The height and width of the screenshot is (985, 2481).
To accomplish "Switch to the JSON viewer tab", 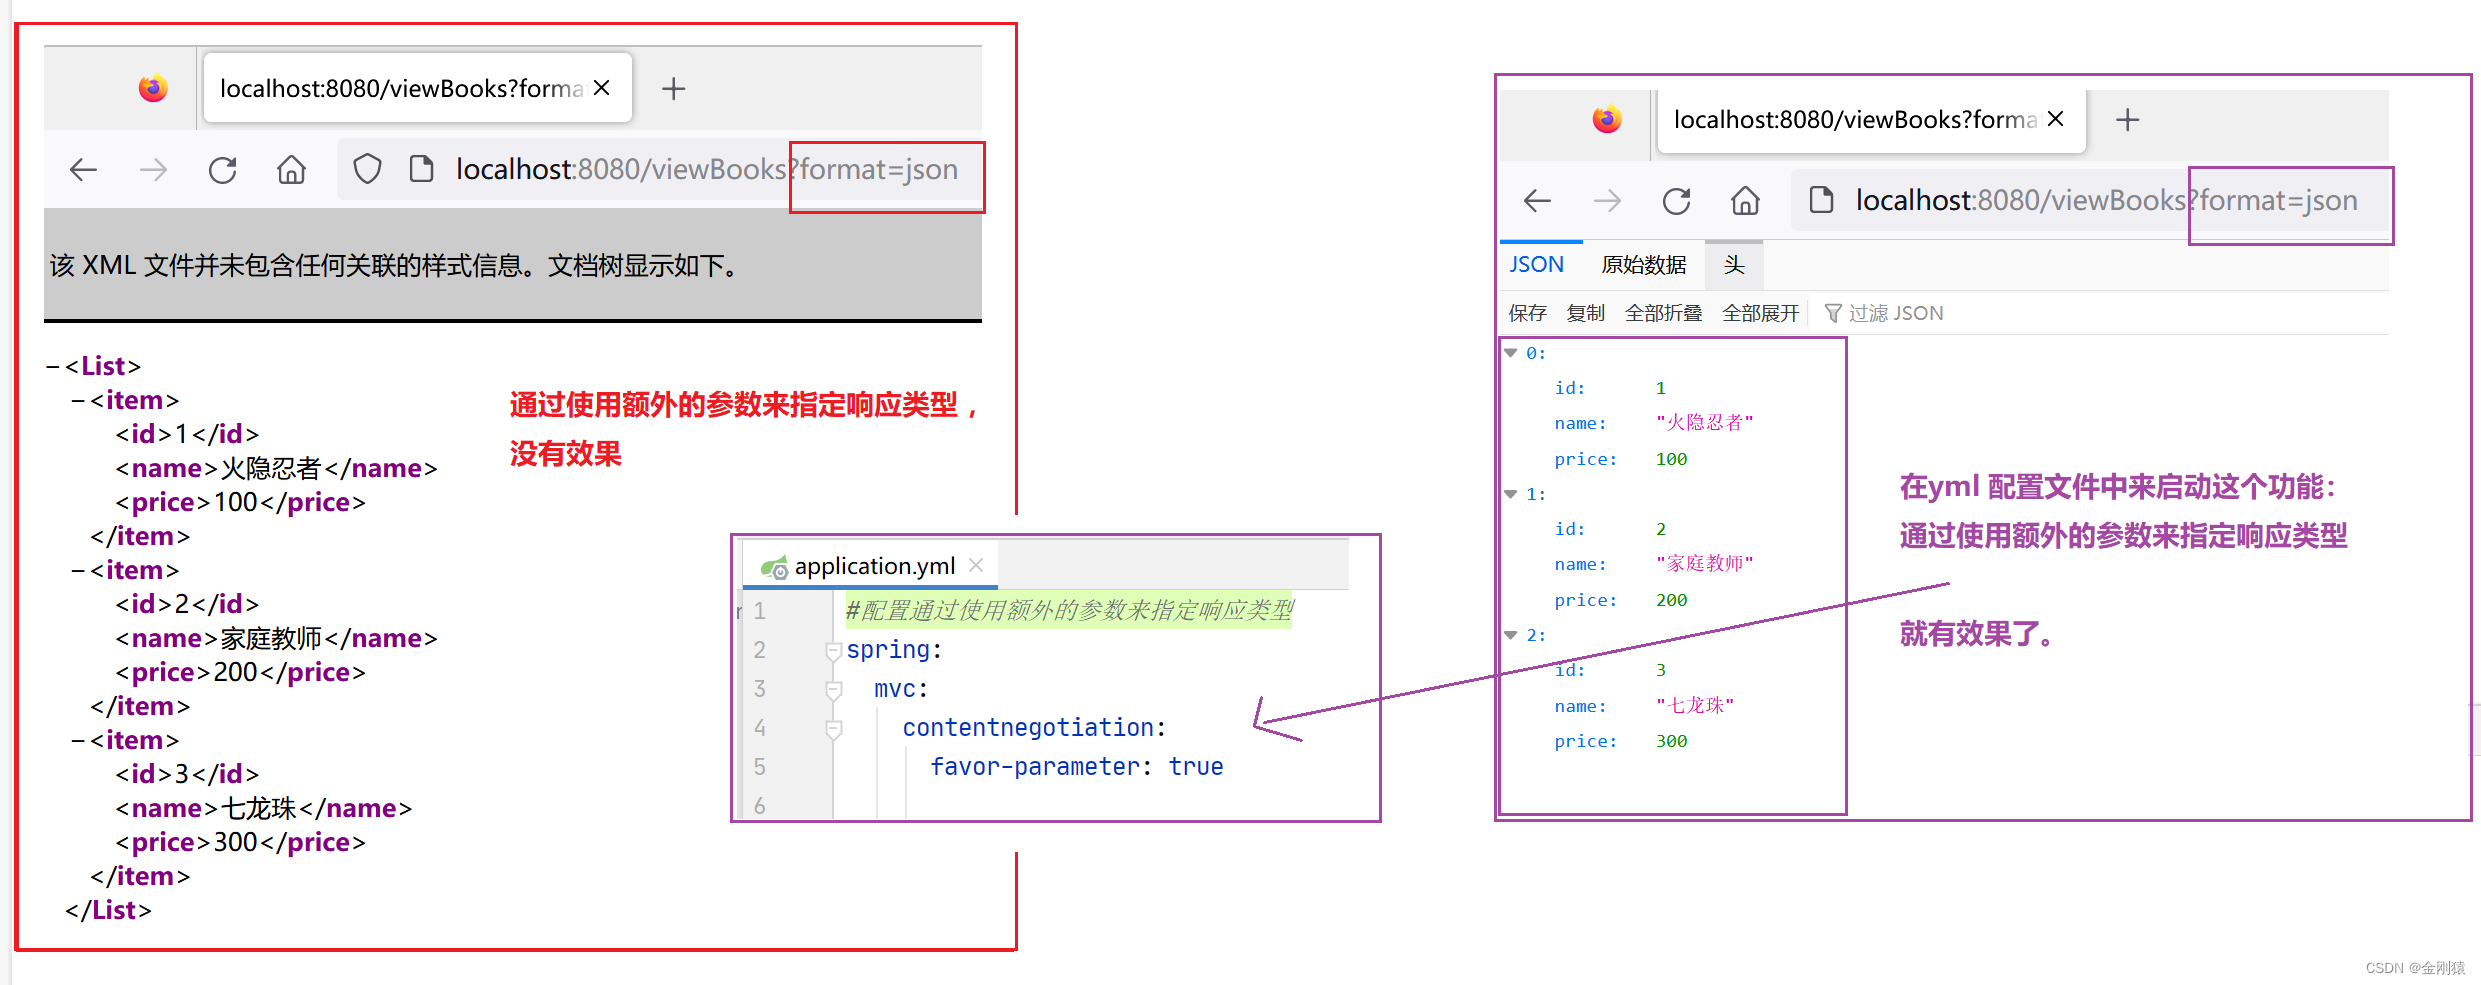I will [1536, 265].
